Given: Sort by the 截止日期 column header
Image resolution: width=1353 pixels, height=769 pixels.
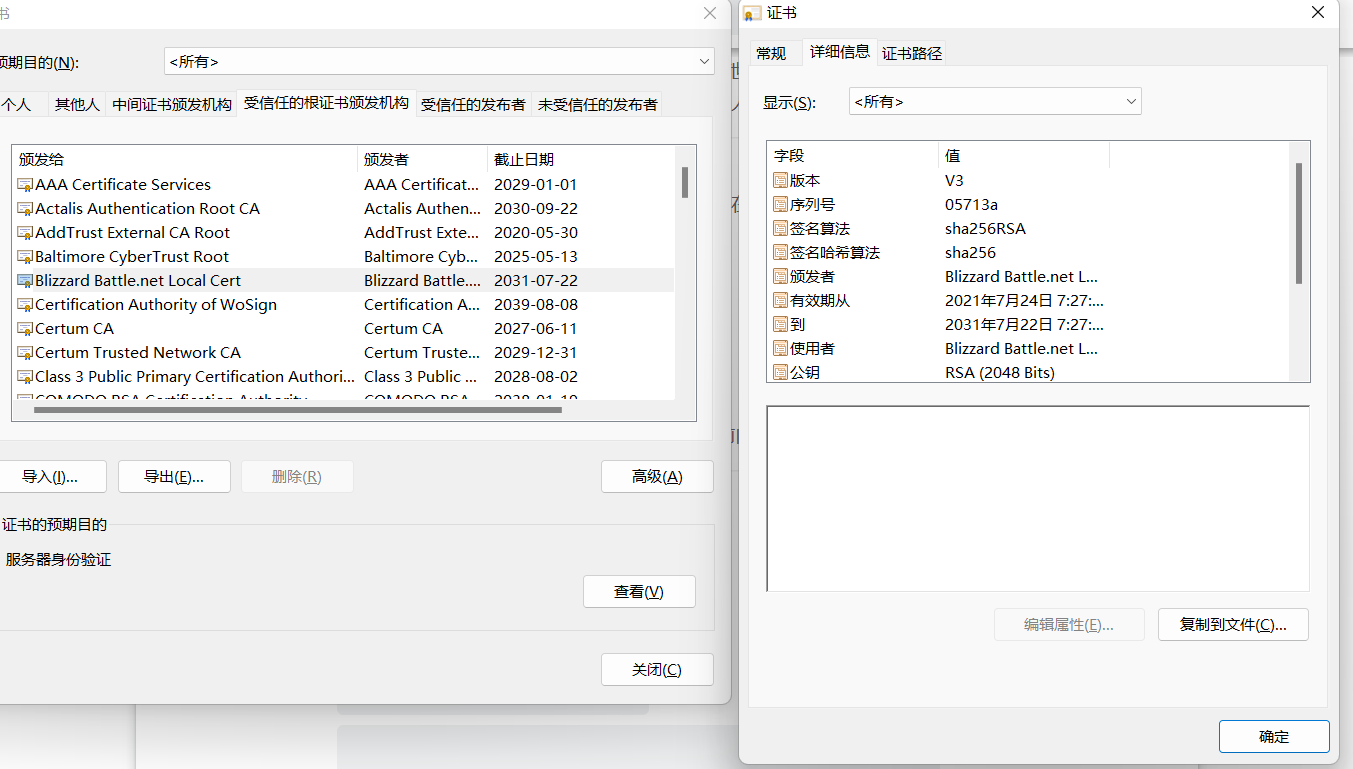Looking at the screenshot, I should point(580,160).
